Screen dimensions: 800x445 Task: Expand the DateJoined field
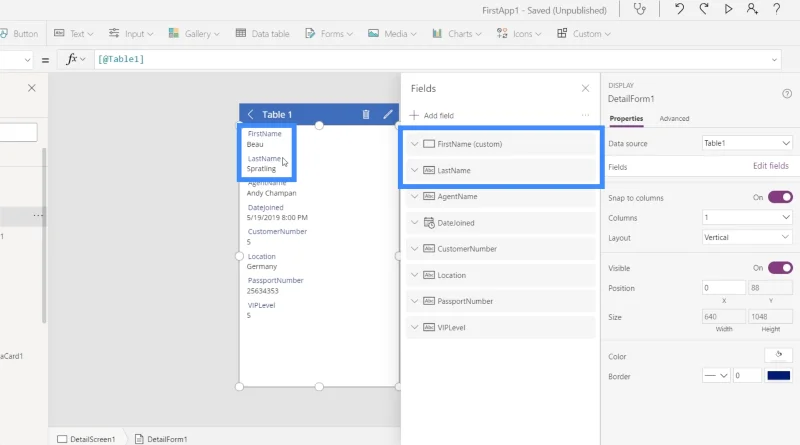[x=414, y=222]
